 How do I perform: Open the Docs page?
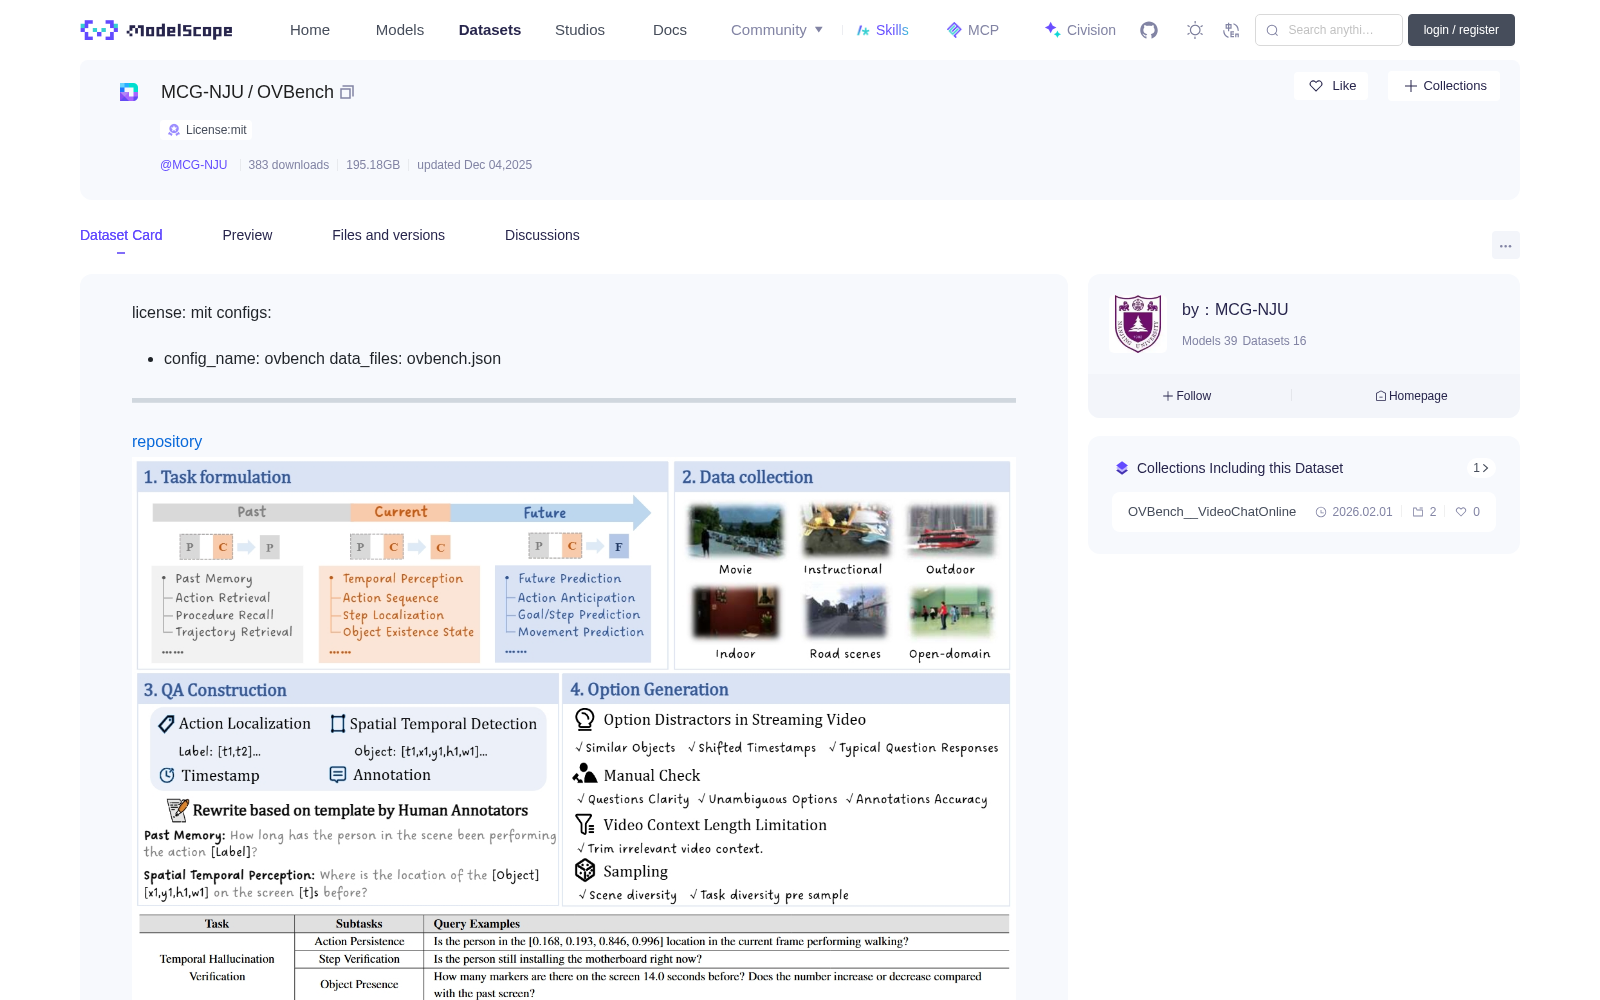670,30
